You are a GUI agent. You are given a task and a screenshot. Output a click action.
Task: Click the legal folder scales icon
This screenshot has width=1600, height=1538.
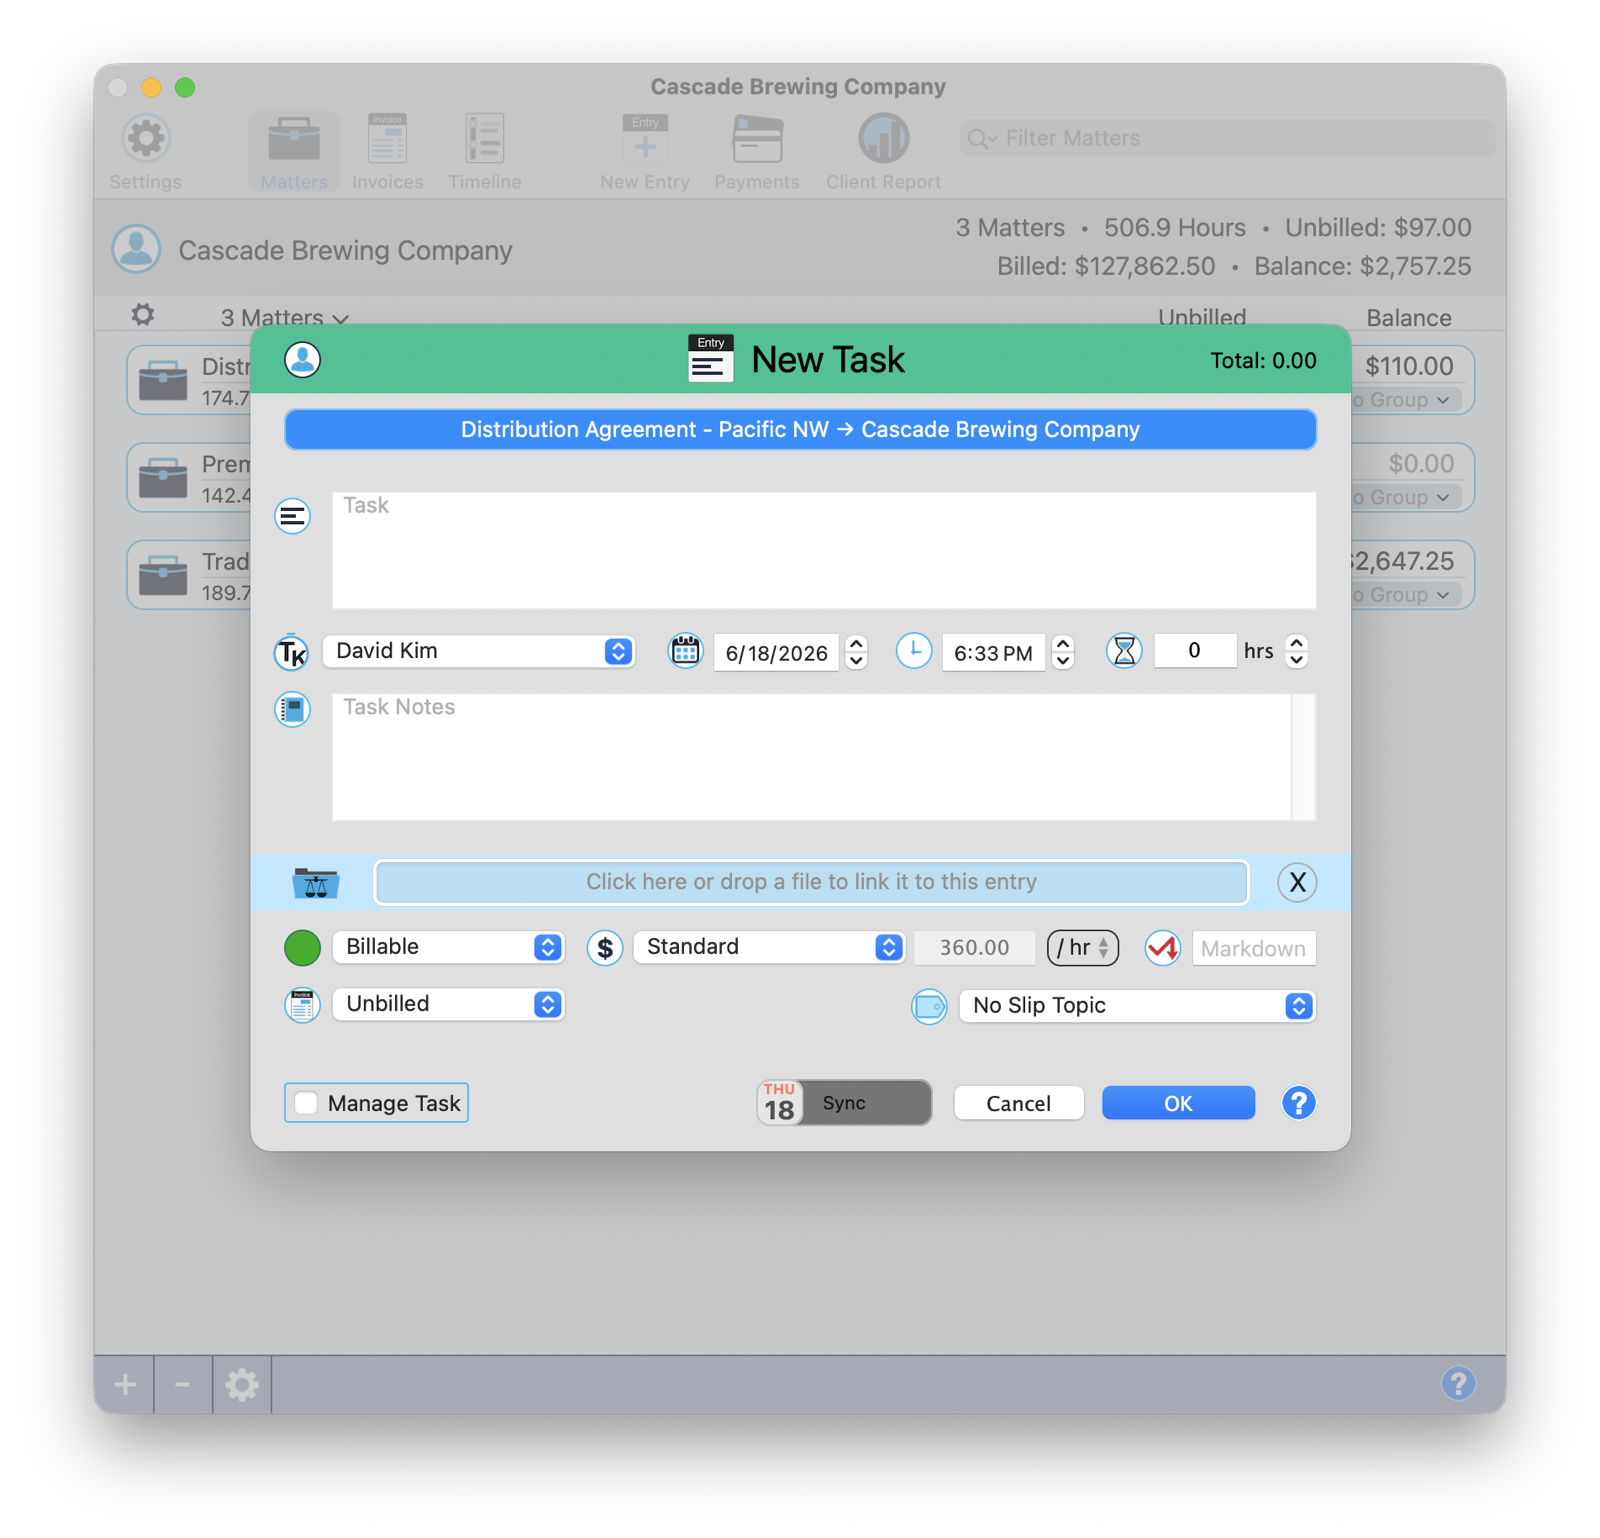(316, 883)
